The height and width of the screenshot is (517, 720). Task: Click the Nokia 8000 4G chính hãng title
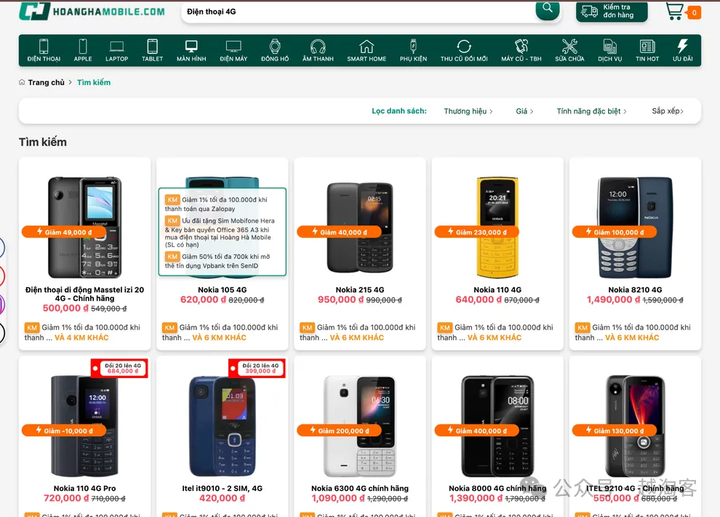click(497, 488)
